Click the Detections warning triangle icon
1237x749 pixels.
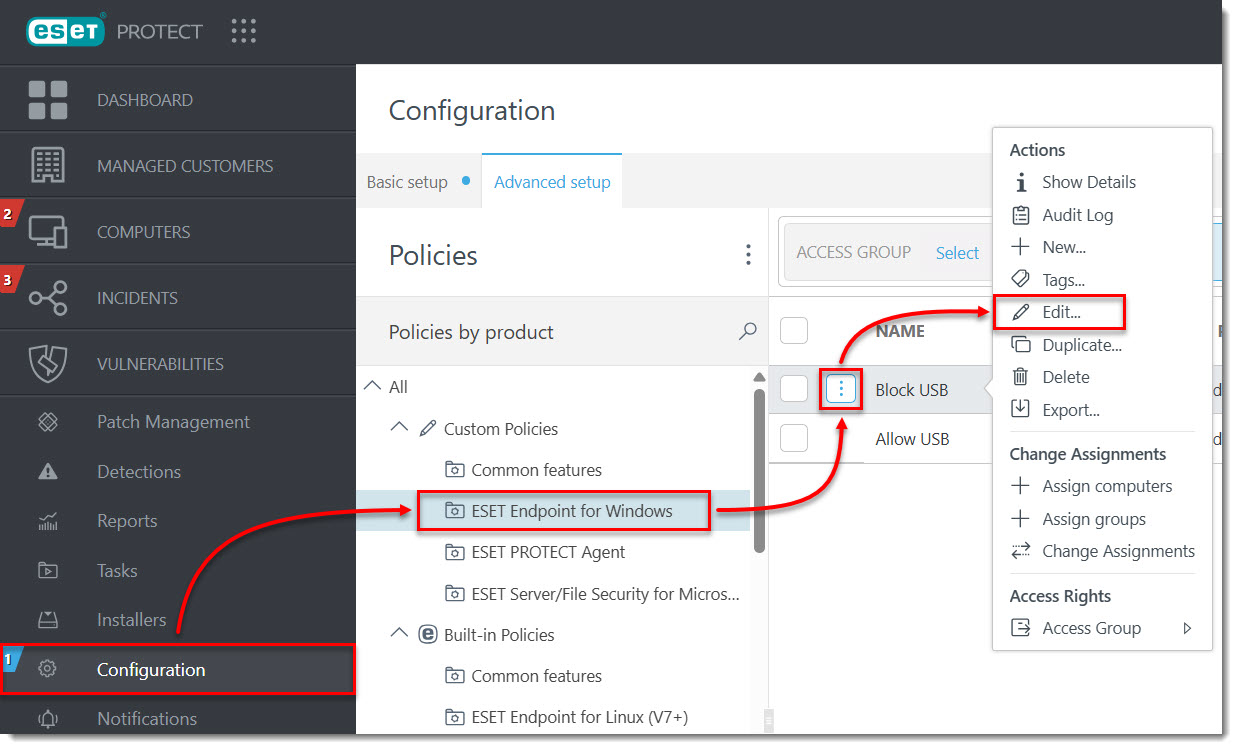click(48, 472)
